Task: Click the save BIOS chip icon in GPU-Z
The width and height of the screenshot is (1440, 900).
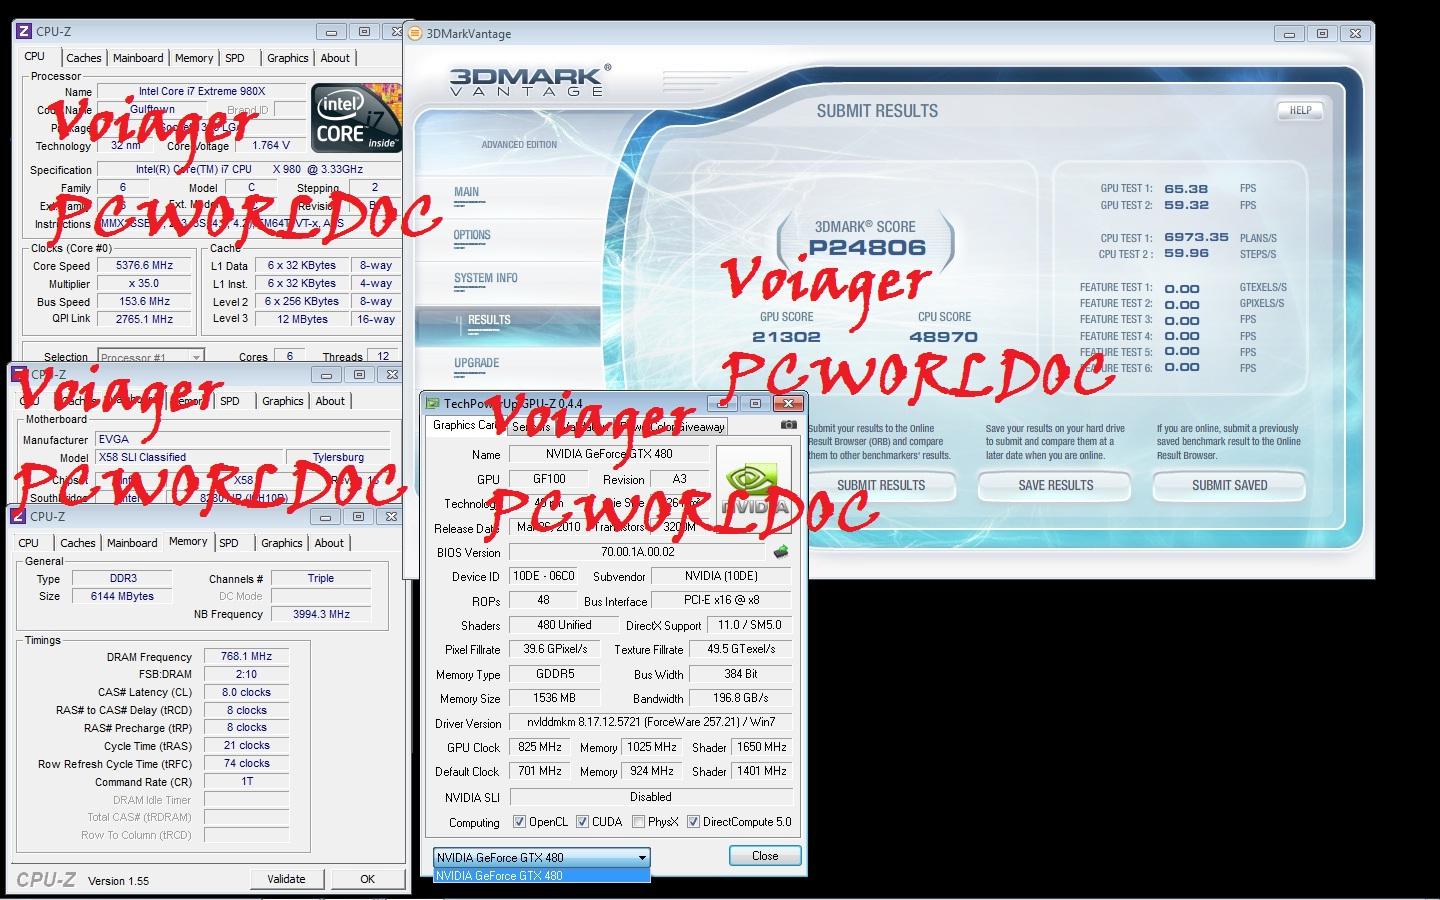Action: pos(781,552)
